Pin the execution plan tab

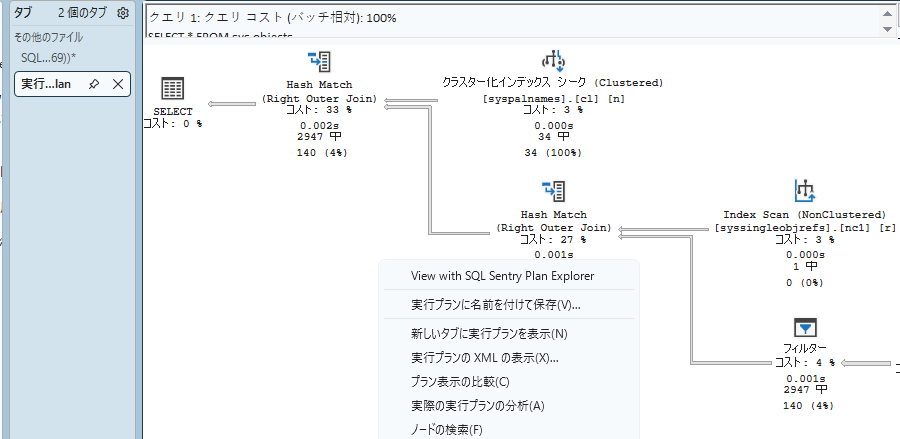click(94, 84)
